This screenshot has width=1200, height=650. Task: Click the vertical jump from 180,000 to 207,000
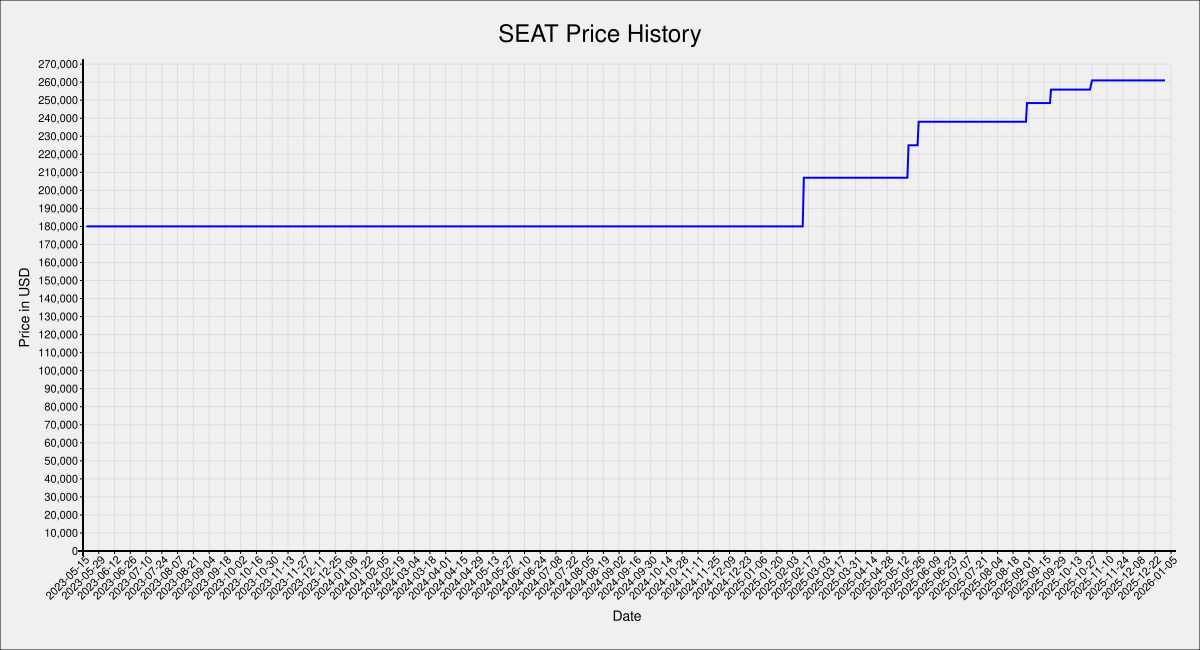coord(804,202)
